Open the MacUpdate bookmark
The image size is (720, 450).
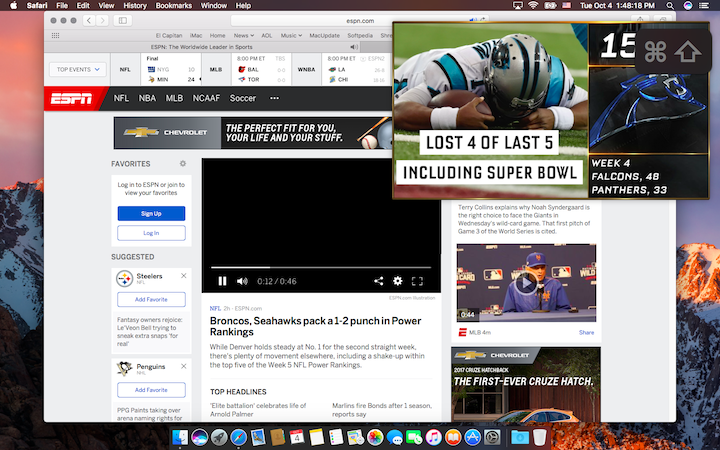point(325,35)
